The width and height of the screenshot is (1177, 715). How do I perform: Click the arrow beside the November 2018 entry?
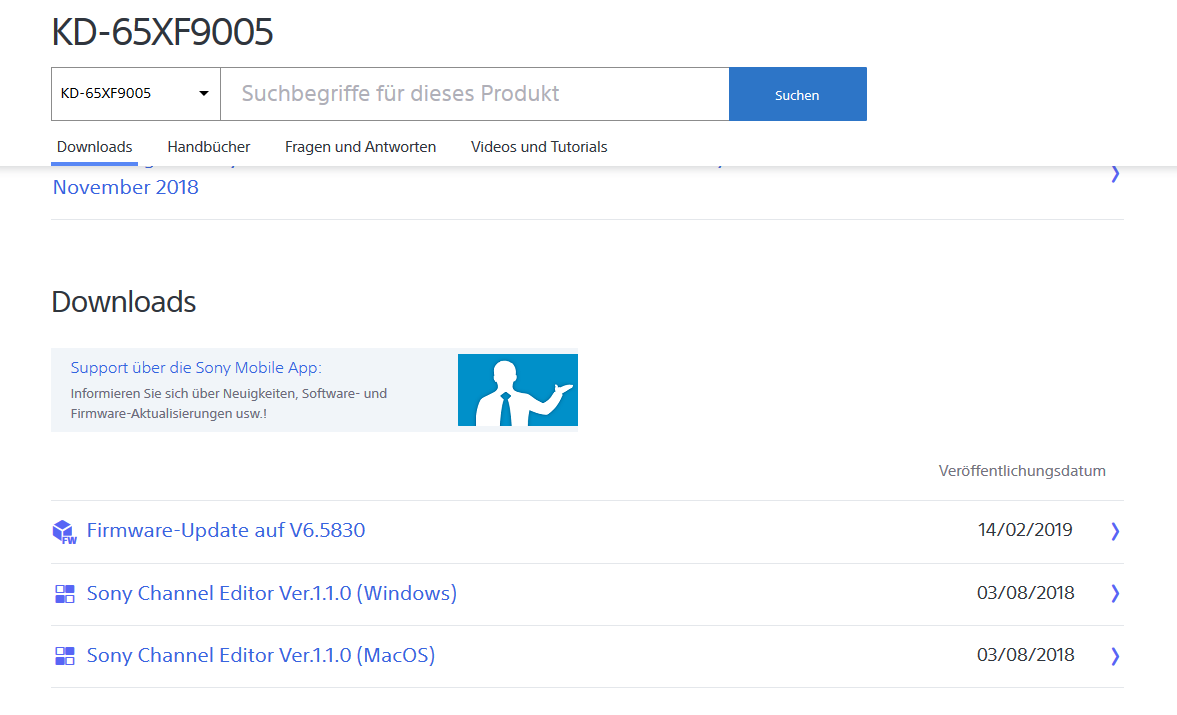(x=1115, y=174)
